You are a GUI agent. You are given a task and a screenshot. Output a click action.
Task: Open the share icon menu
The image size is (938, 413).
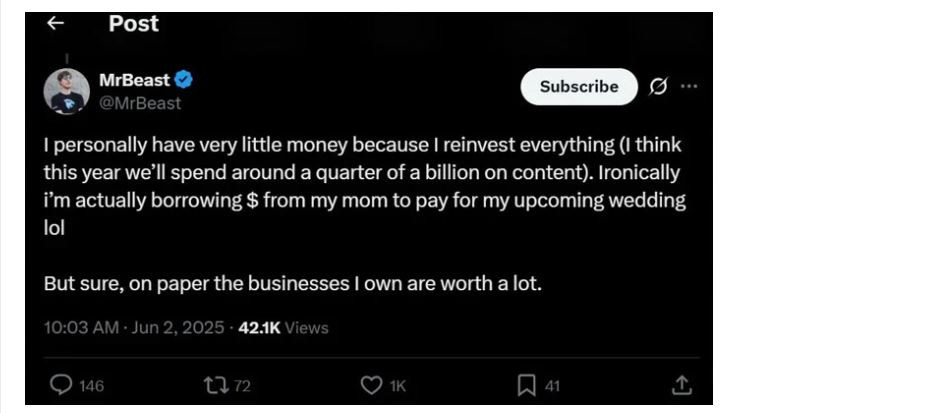(681, 385)
